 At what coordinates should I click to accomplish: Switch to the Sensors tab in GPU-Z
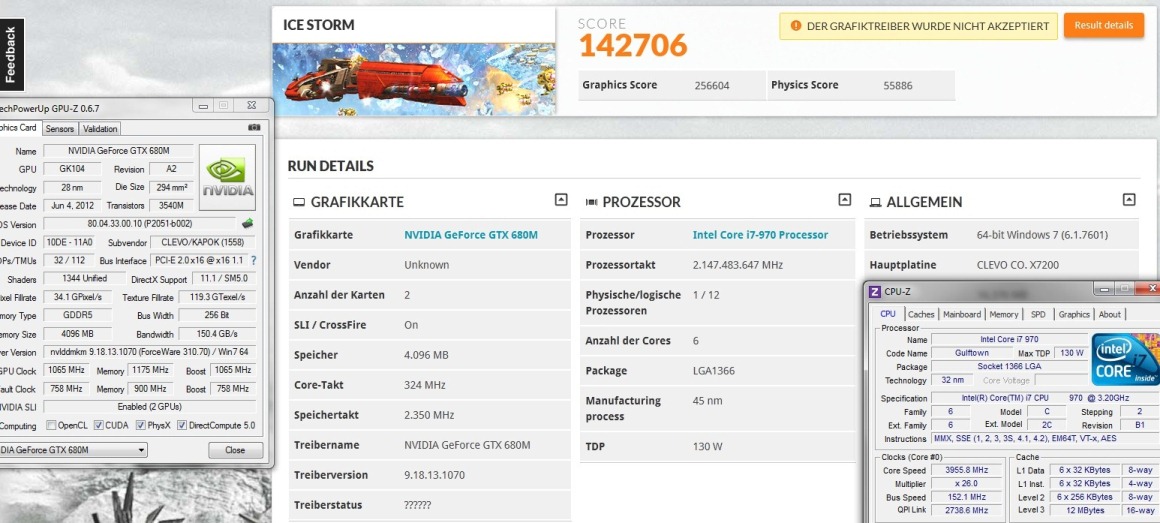(x=59, y=129)
